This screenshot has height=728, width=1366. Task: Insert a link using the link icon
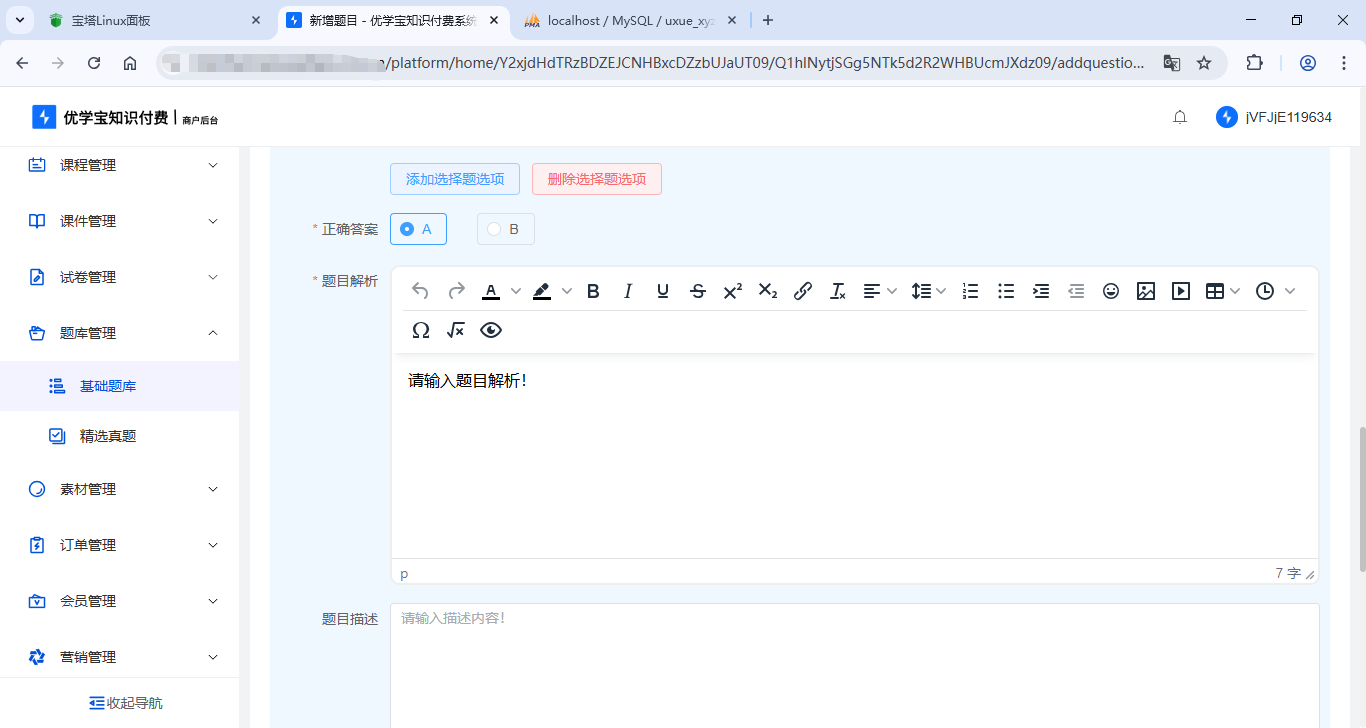click(x=802, y=291)
